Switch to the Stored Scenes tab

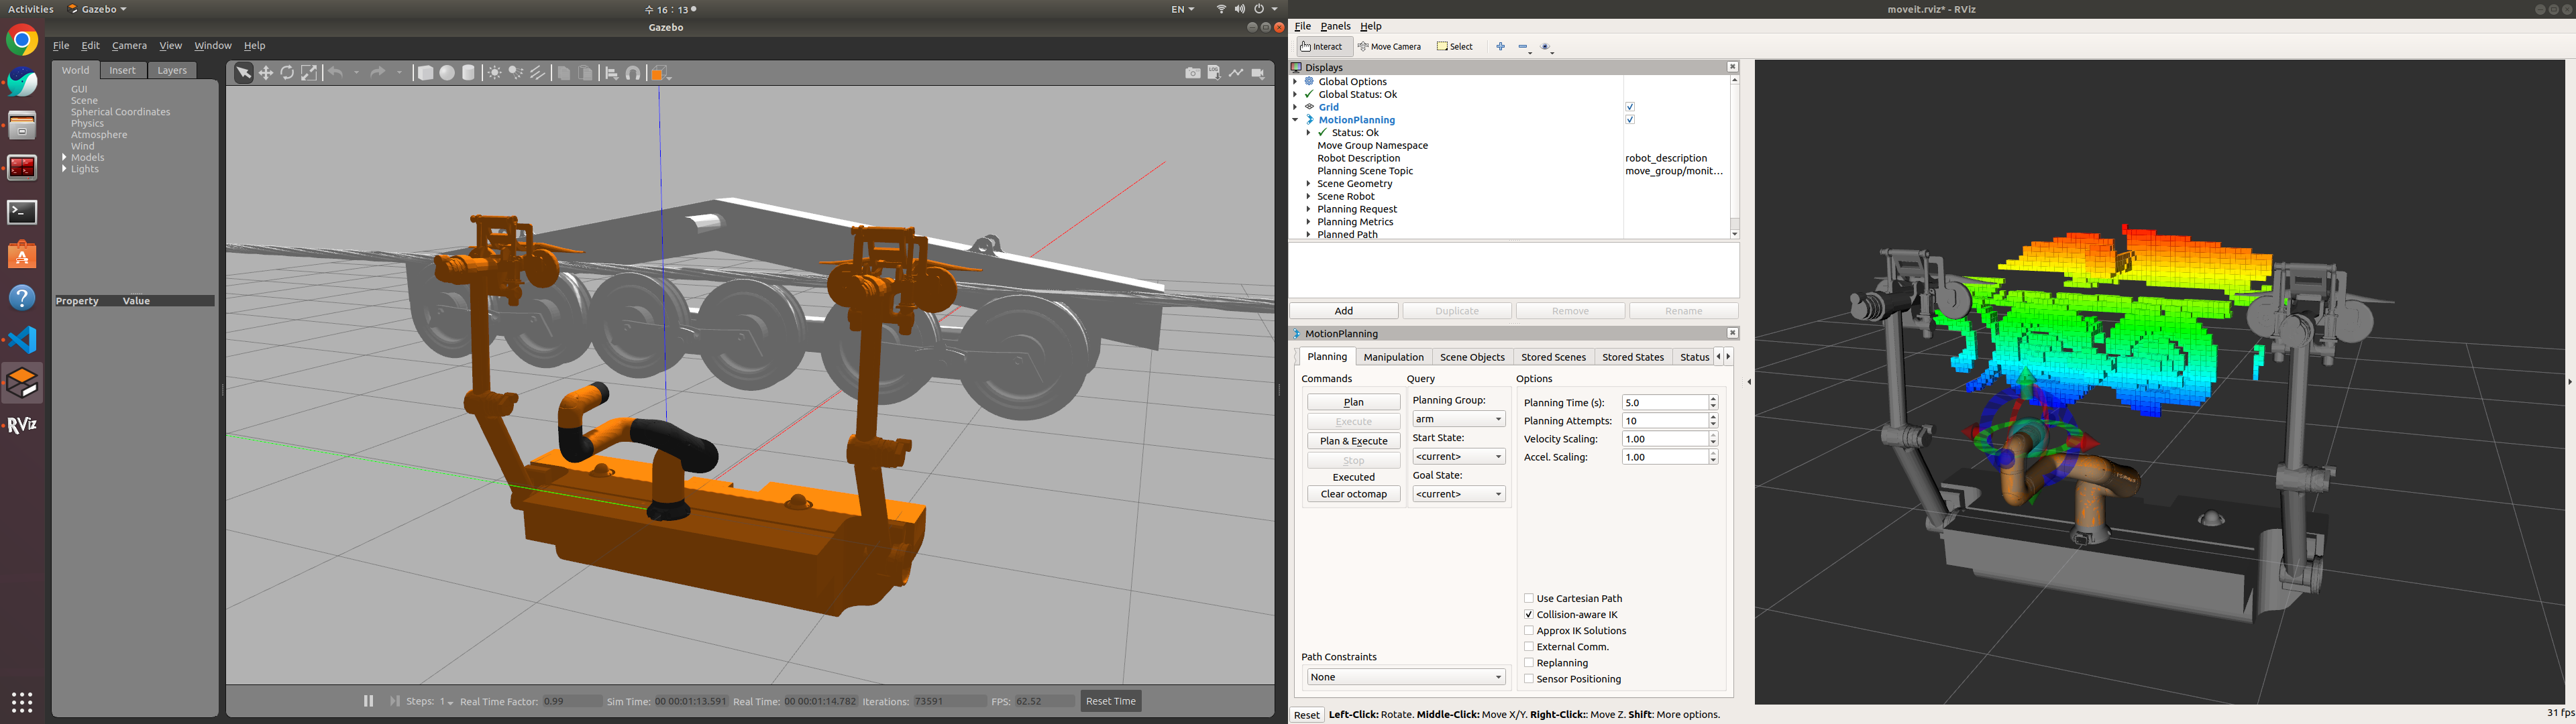pos(1553,357)
